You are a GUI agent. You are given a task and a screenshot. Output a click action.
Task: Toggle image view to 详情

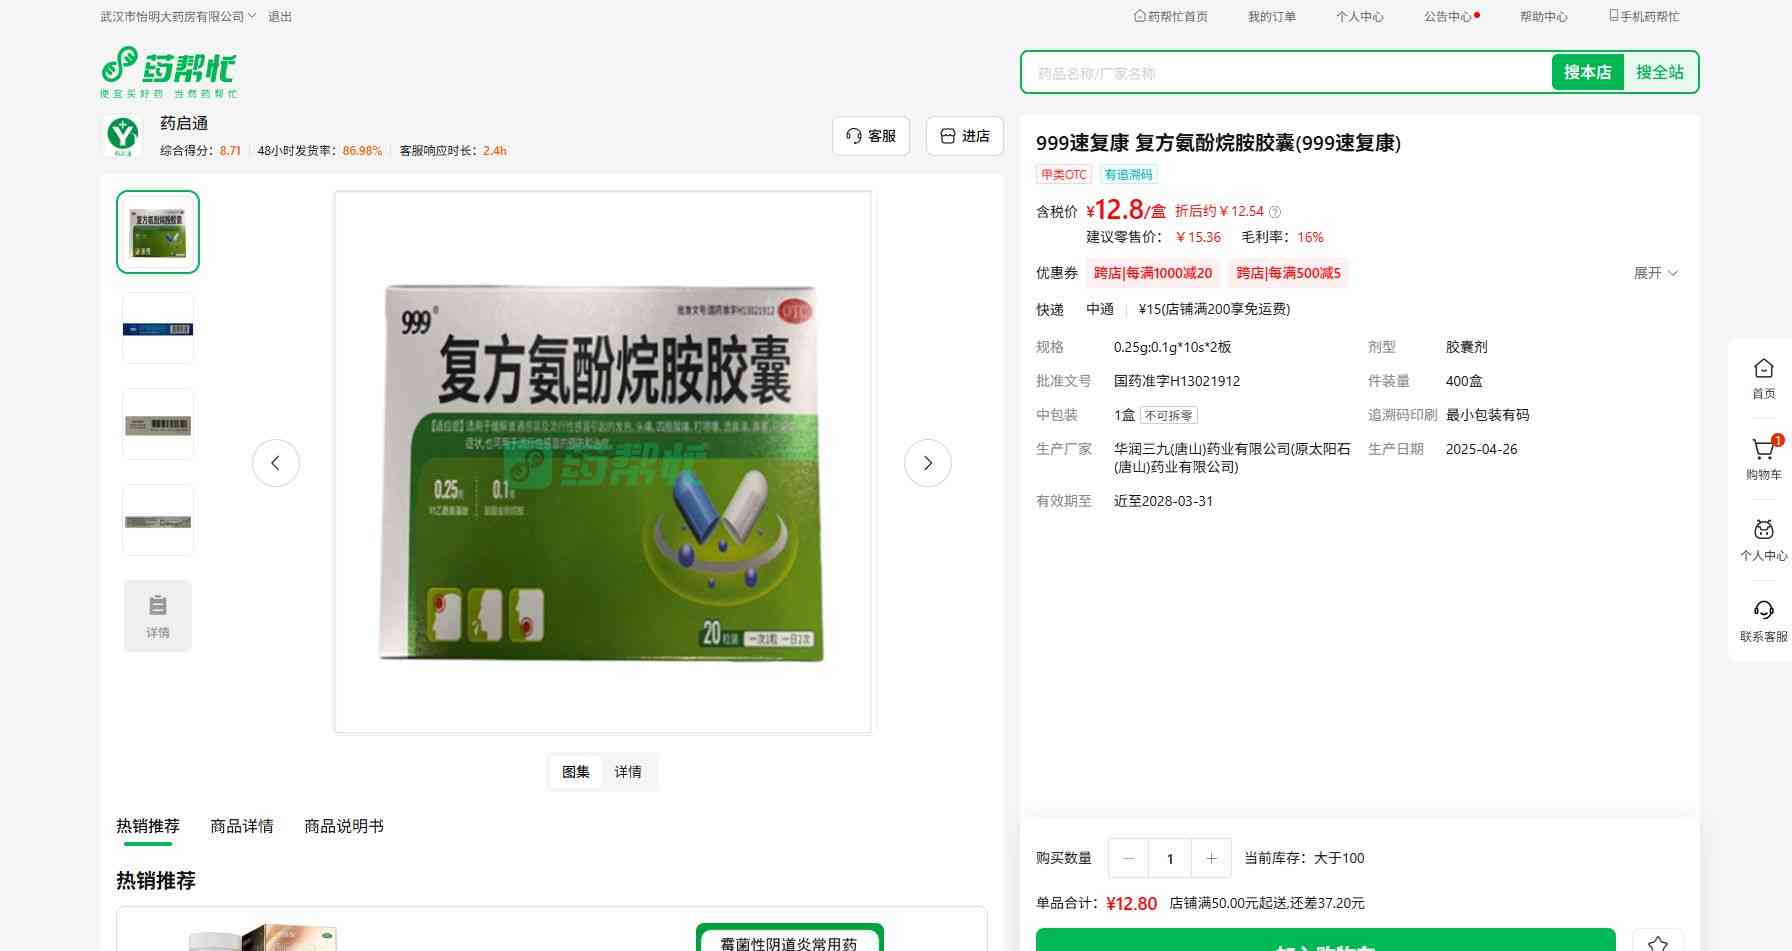(628, 772)
